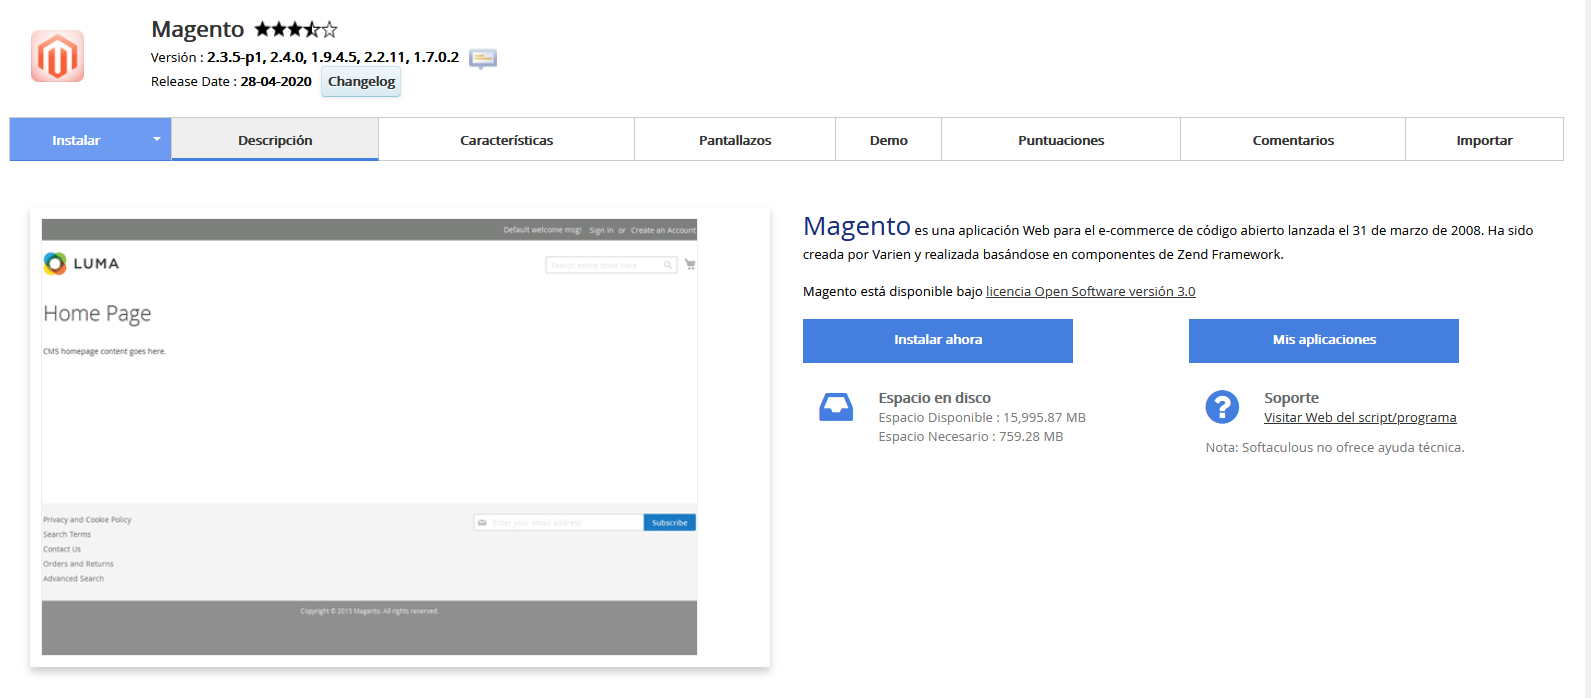Click the Release Date 28-04-2020 text
1591x698 pixels.
(x=231, y=82)
